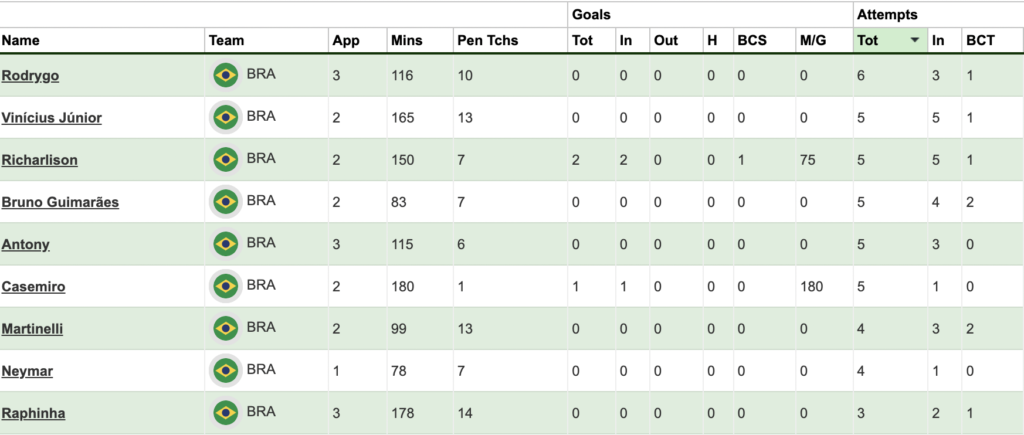Sort by M/G column header
The image size is (1024, 435).
click(x=812, y=41)
